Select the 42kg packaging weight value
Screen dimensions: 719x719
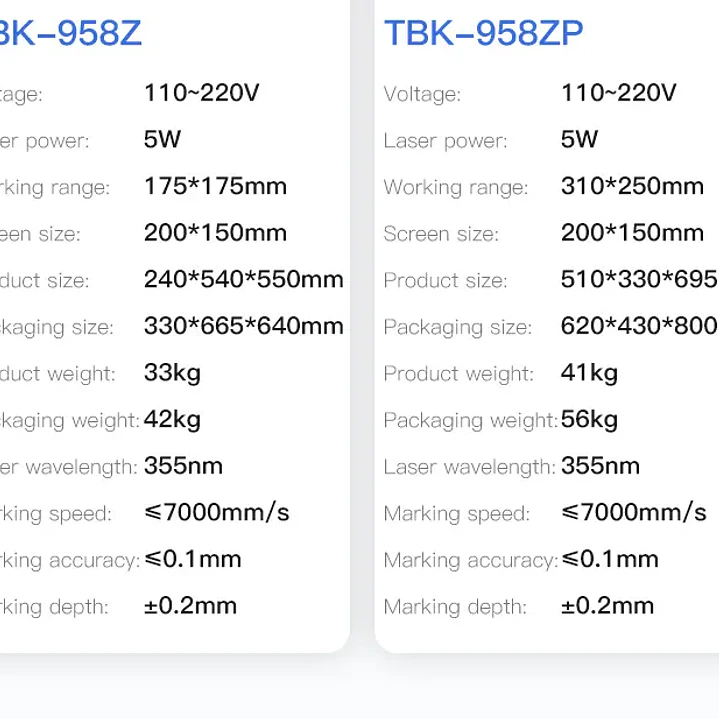(x=172, y=420)
